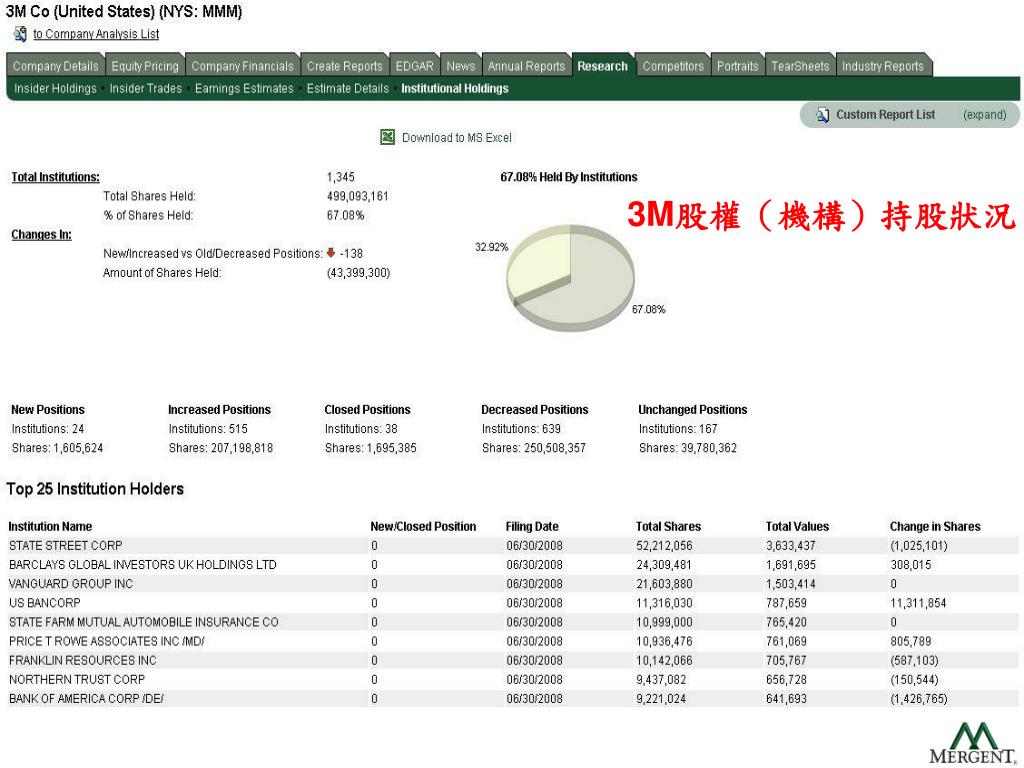Open the Company Details tab

click(56, 66)
